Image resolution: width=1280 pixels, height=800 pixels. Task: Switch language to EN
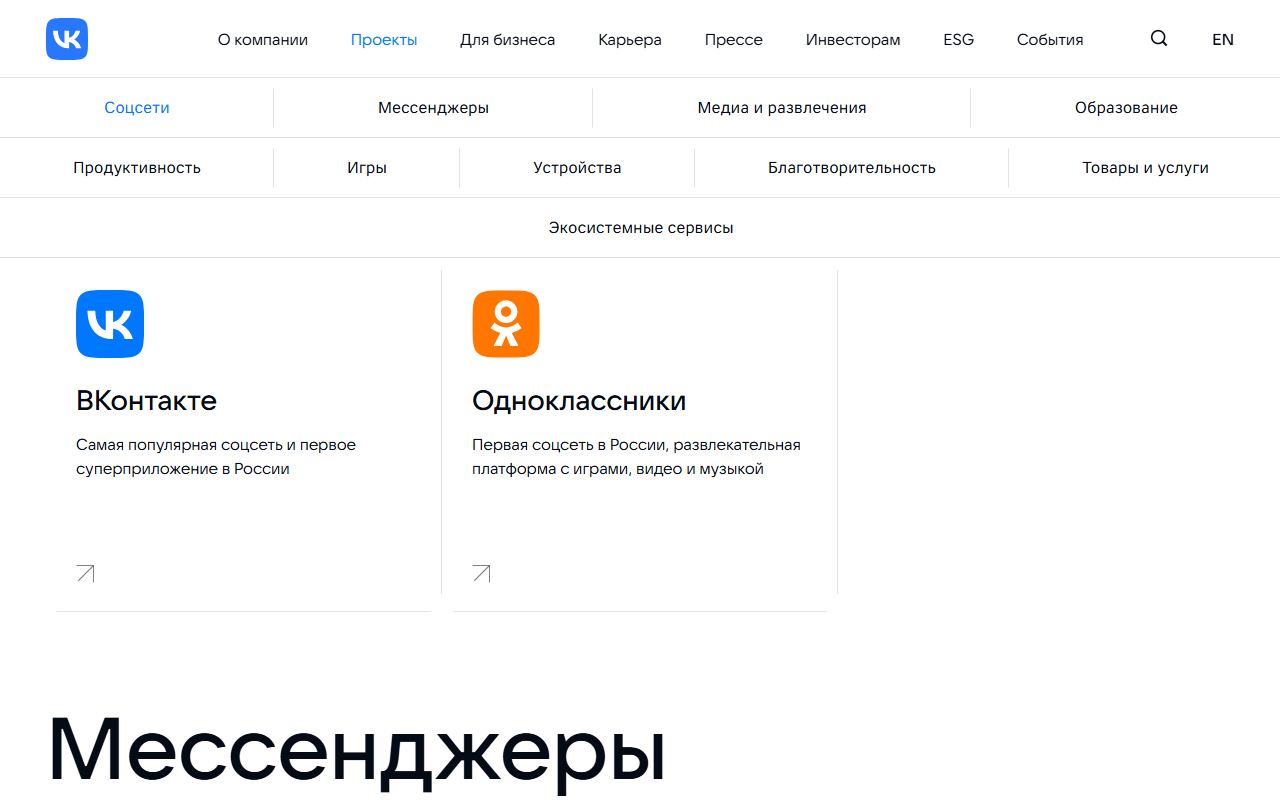(1223, 40)
